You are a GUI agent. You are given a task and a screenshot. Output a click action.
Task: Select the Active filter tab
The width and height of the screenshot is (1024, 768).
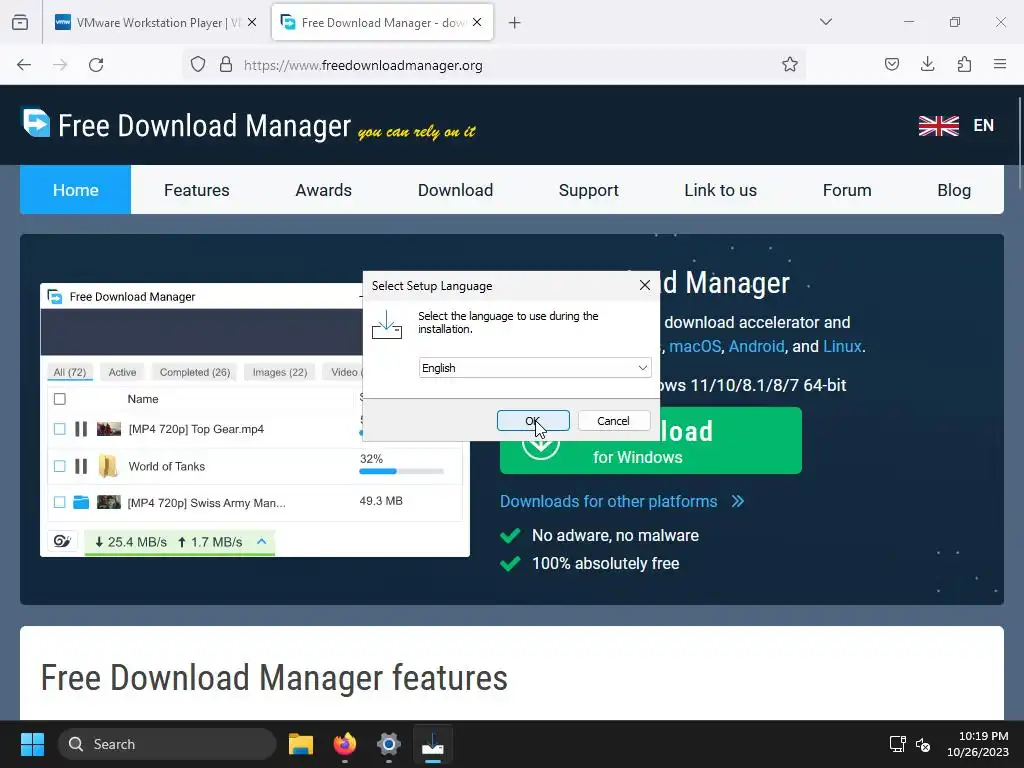[122, 372]
